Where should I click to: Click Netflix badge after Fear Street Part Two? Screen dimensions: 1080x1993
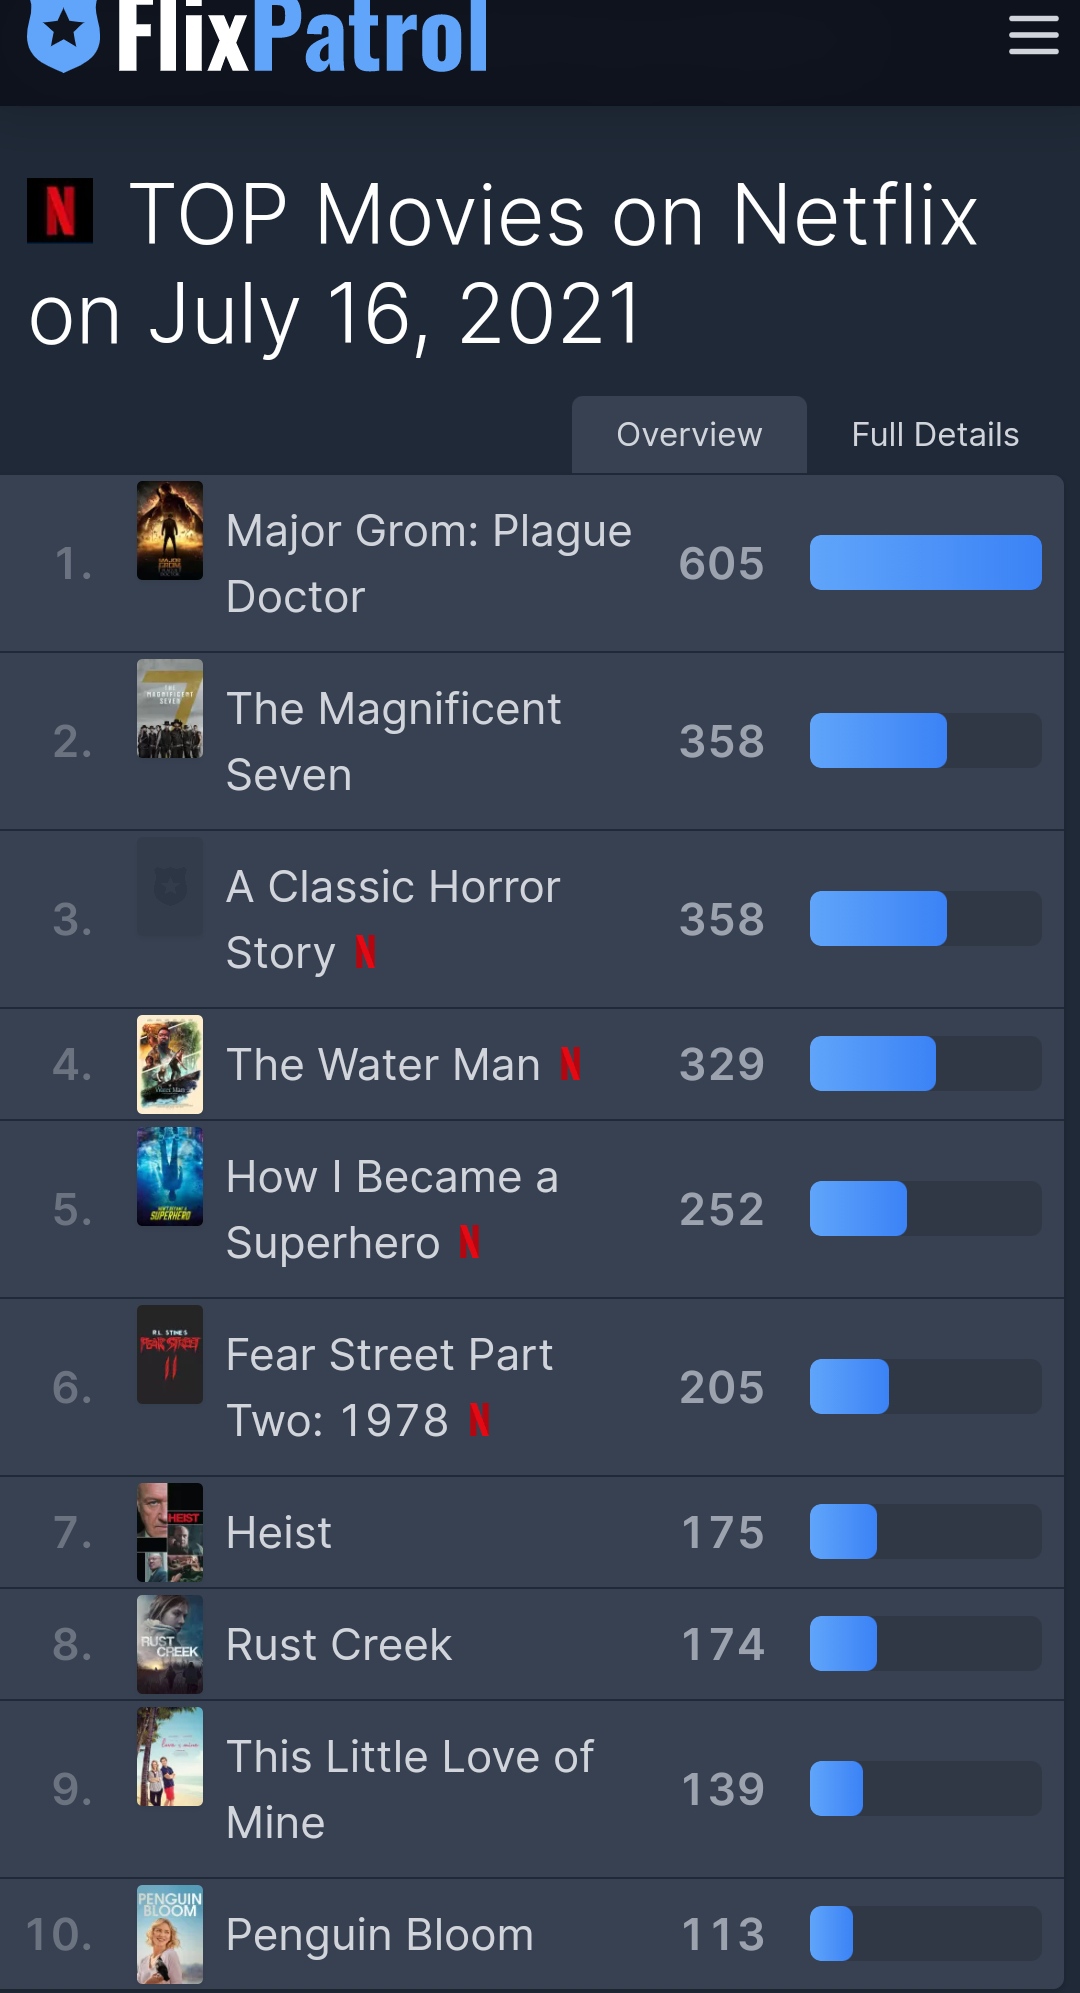point(479,1420)
